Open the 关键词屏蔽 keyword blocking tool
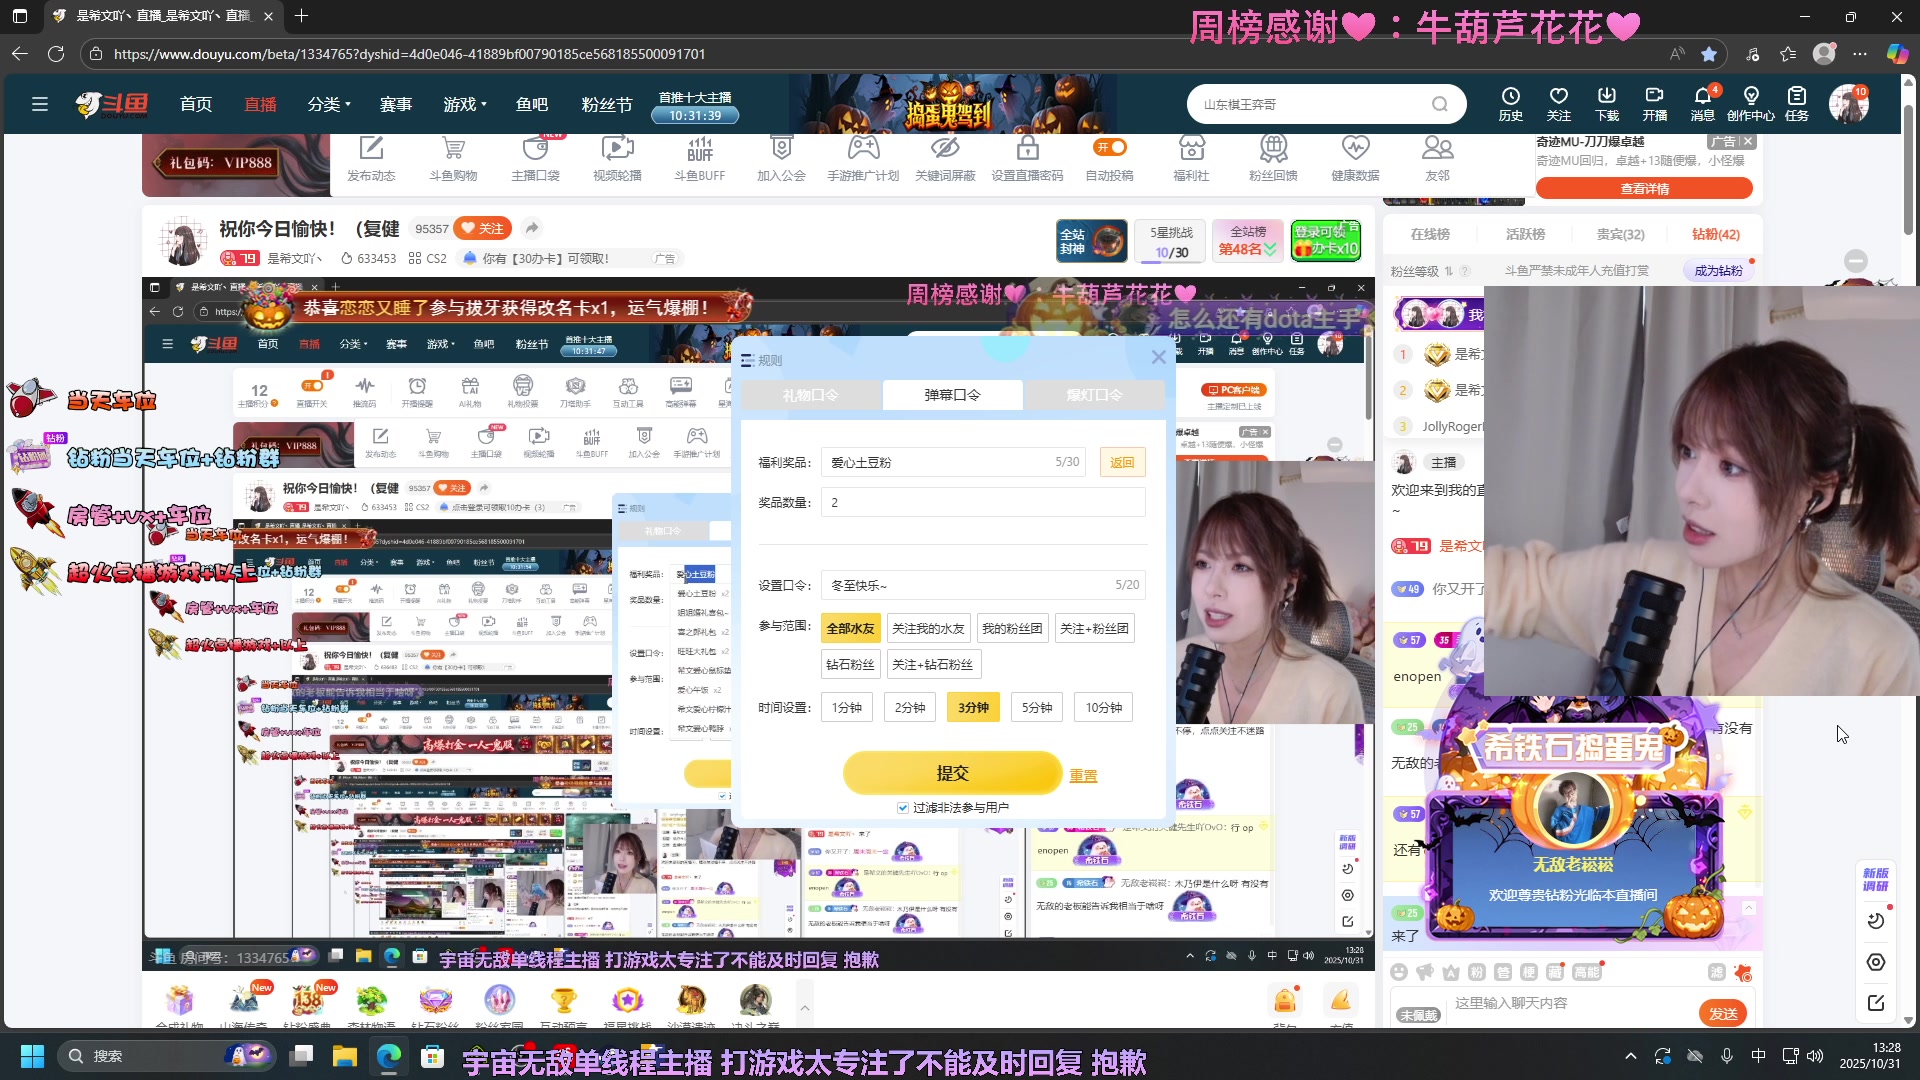This screenshot has height=1080, width=1920. tap(945, 158)
